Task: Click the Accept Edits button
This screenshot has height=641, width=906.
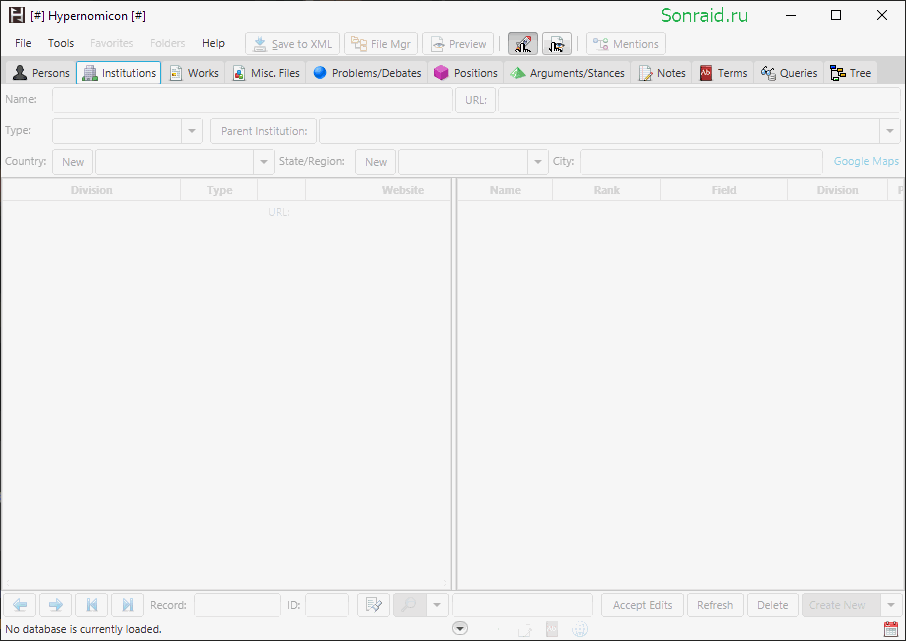Action: coord(643,605)
